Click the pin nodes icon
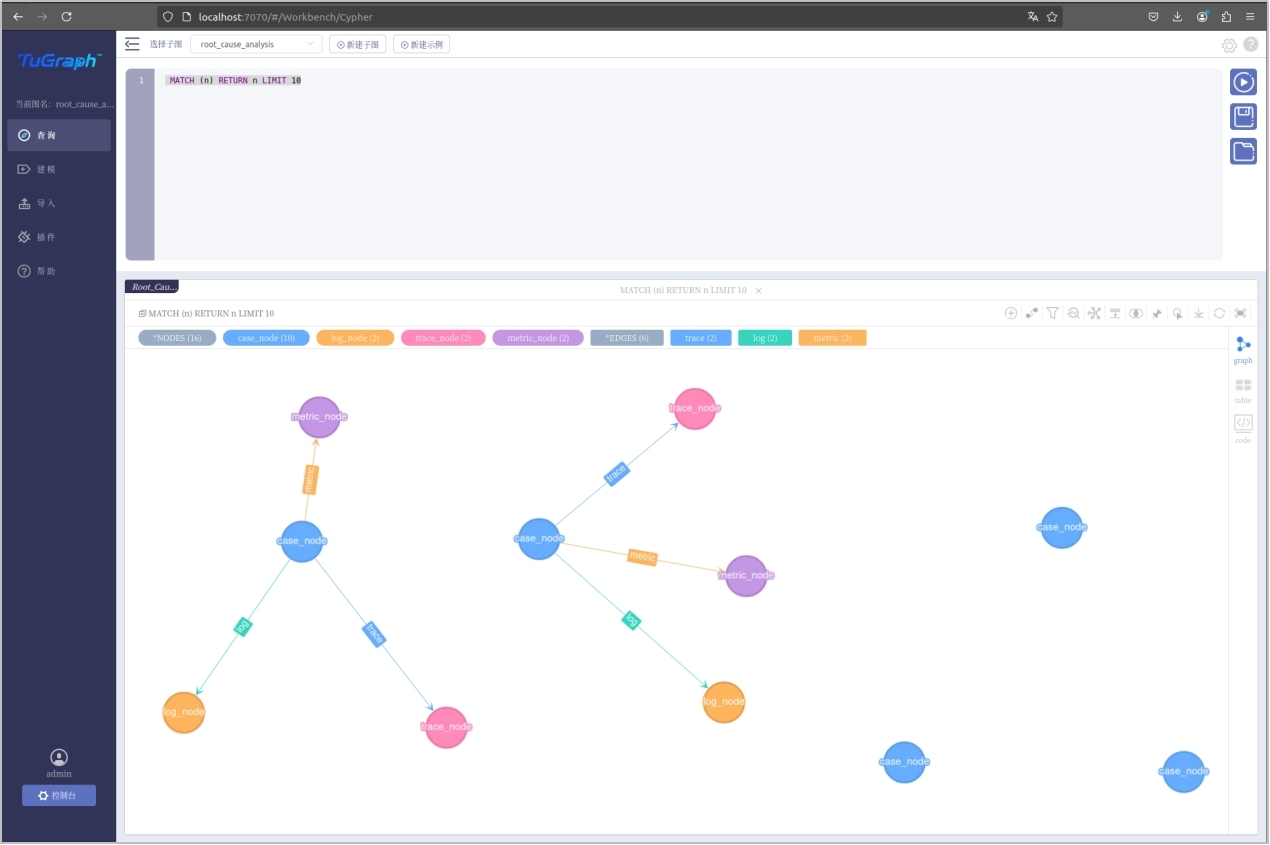 [x=1157, y=313]
